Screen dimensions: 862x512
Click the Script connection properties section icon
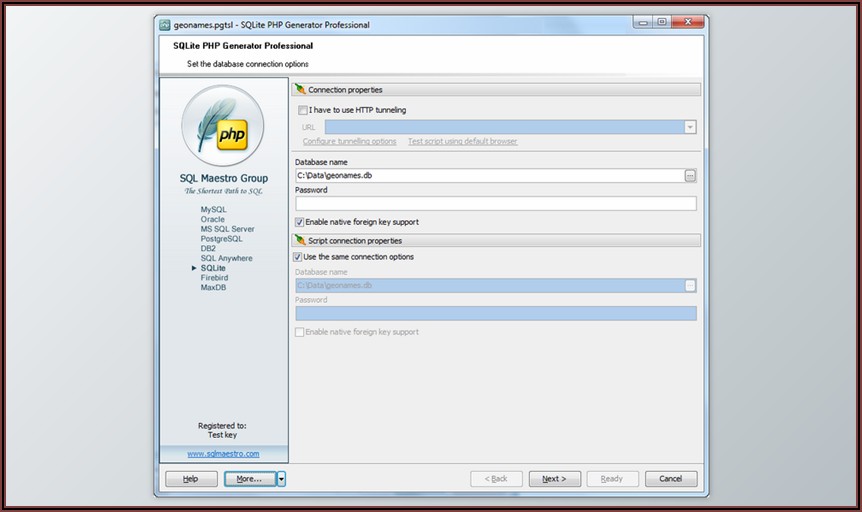[x=300, y=241]
